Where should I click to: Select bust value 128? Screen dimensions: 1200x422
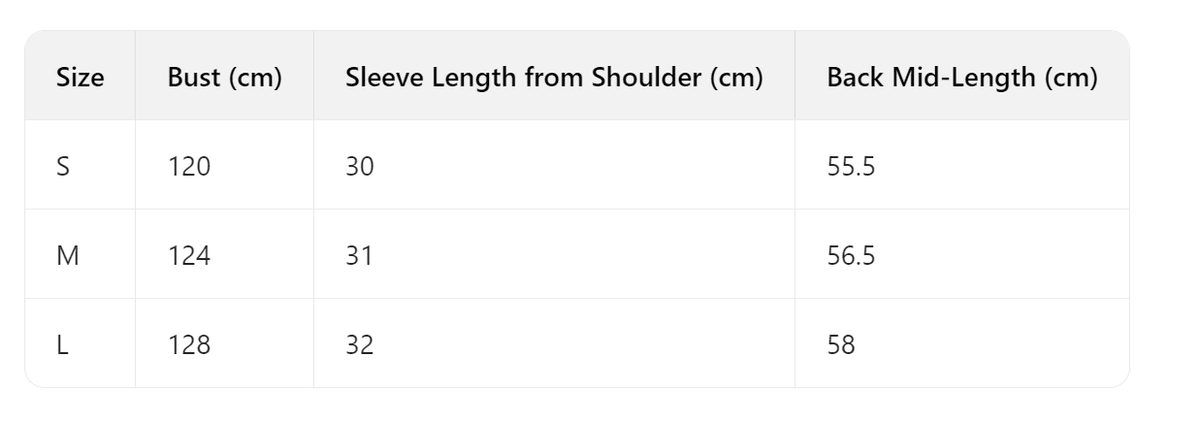click(x=189, y=345)
